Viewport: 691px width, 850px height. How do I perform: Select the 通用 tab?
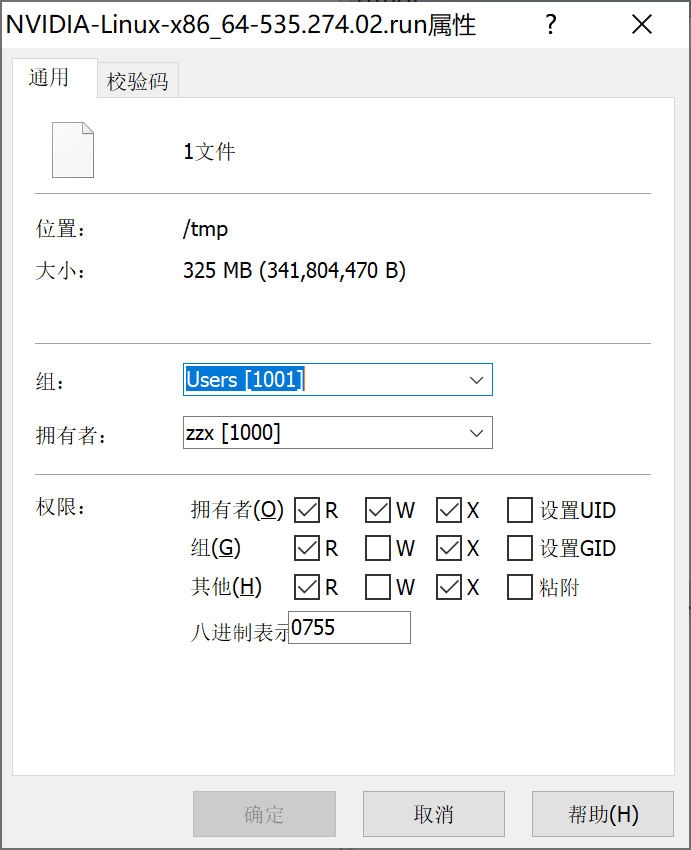(49, 78)
